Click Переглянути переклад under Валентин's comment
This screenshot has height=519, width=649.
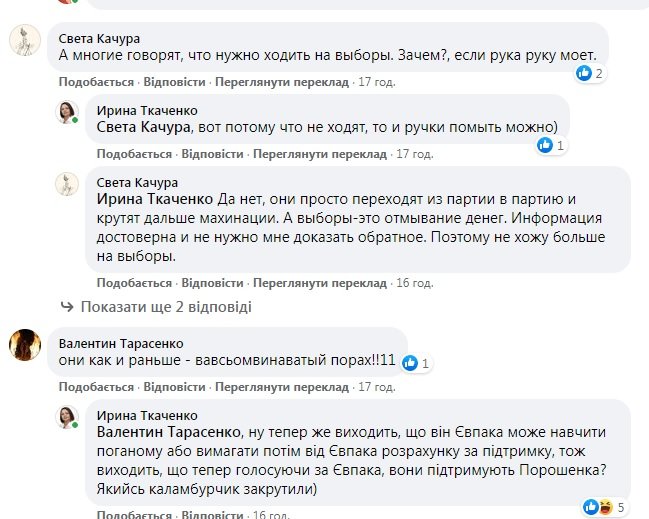point(268,385)
